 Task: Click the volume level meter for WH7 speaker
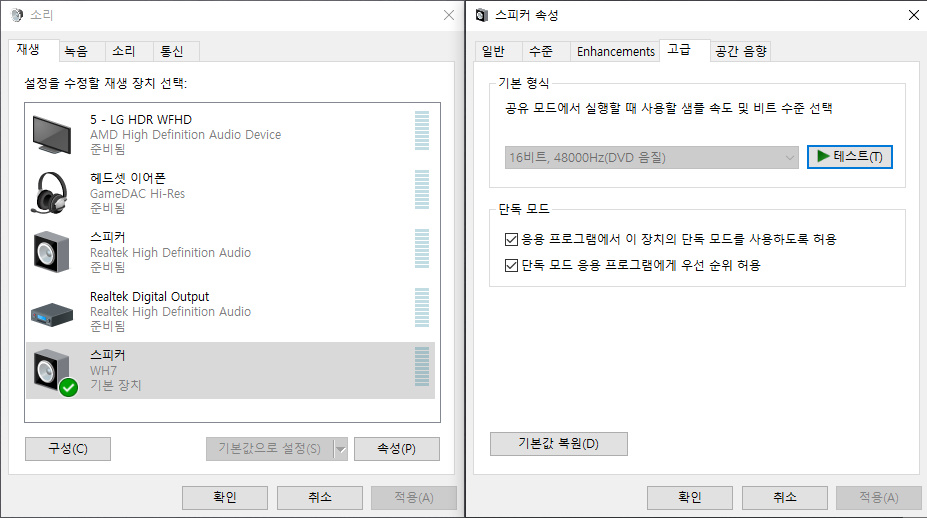point(422,367)
